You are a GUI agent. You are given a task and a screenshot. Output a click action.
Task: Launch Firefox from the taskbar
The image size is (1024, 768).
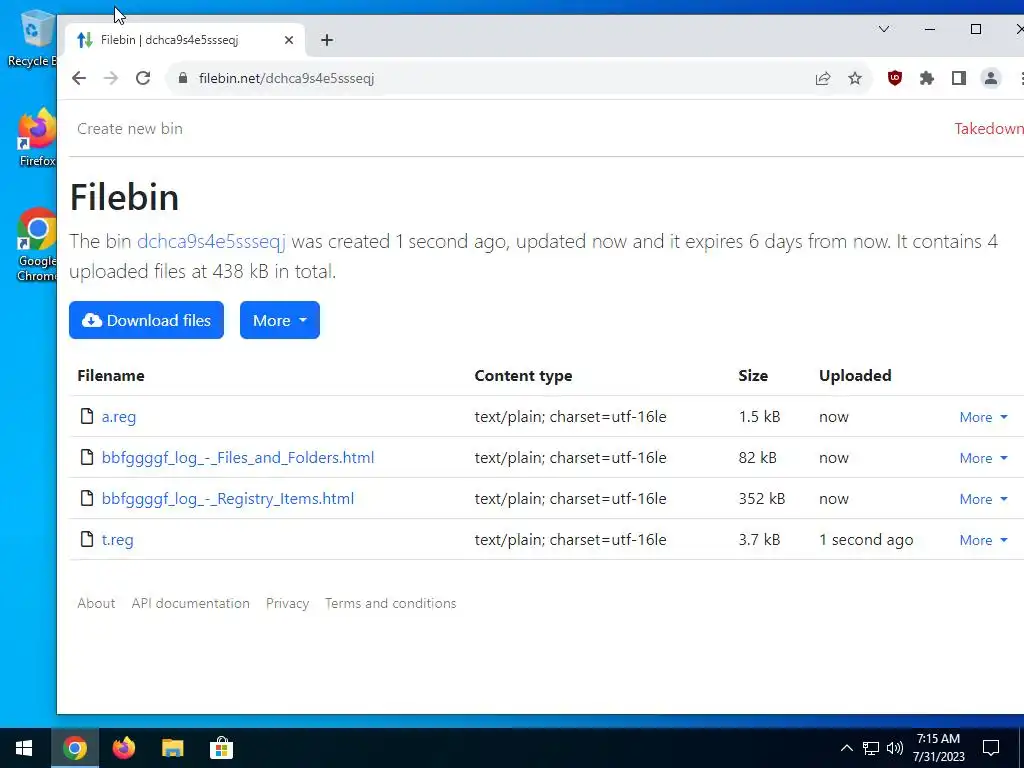[x=123, y=748]
